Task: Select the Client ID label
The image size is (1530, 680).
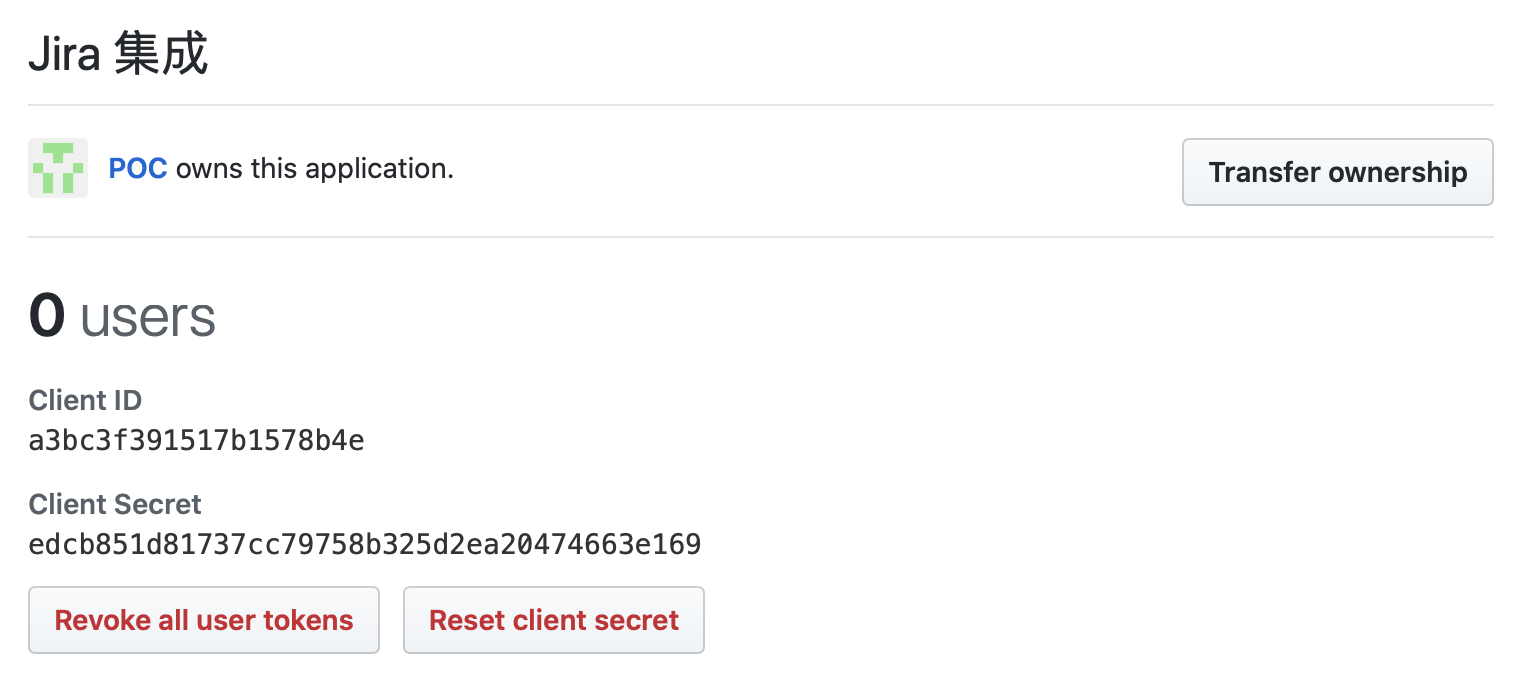Action: [x=86, y=401]
